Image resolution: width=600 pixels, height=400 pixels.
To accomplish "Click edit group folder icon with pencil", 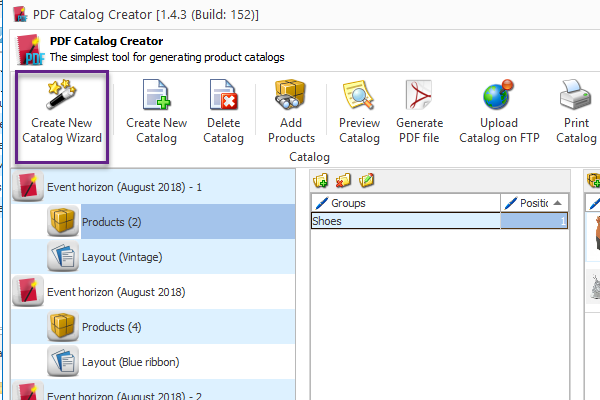I will 366,180.
